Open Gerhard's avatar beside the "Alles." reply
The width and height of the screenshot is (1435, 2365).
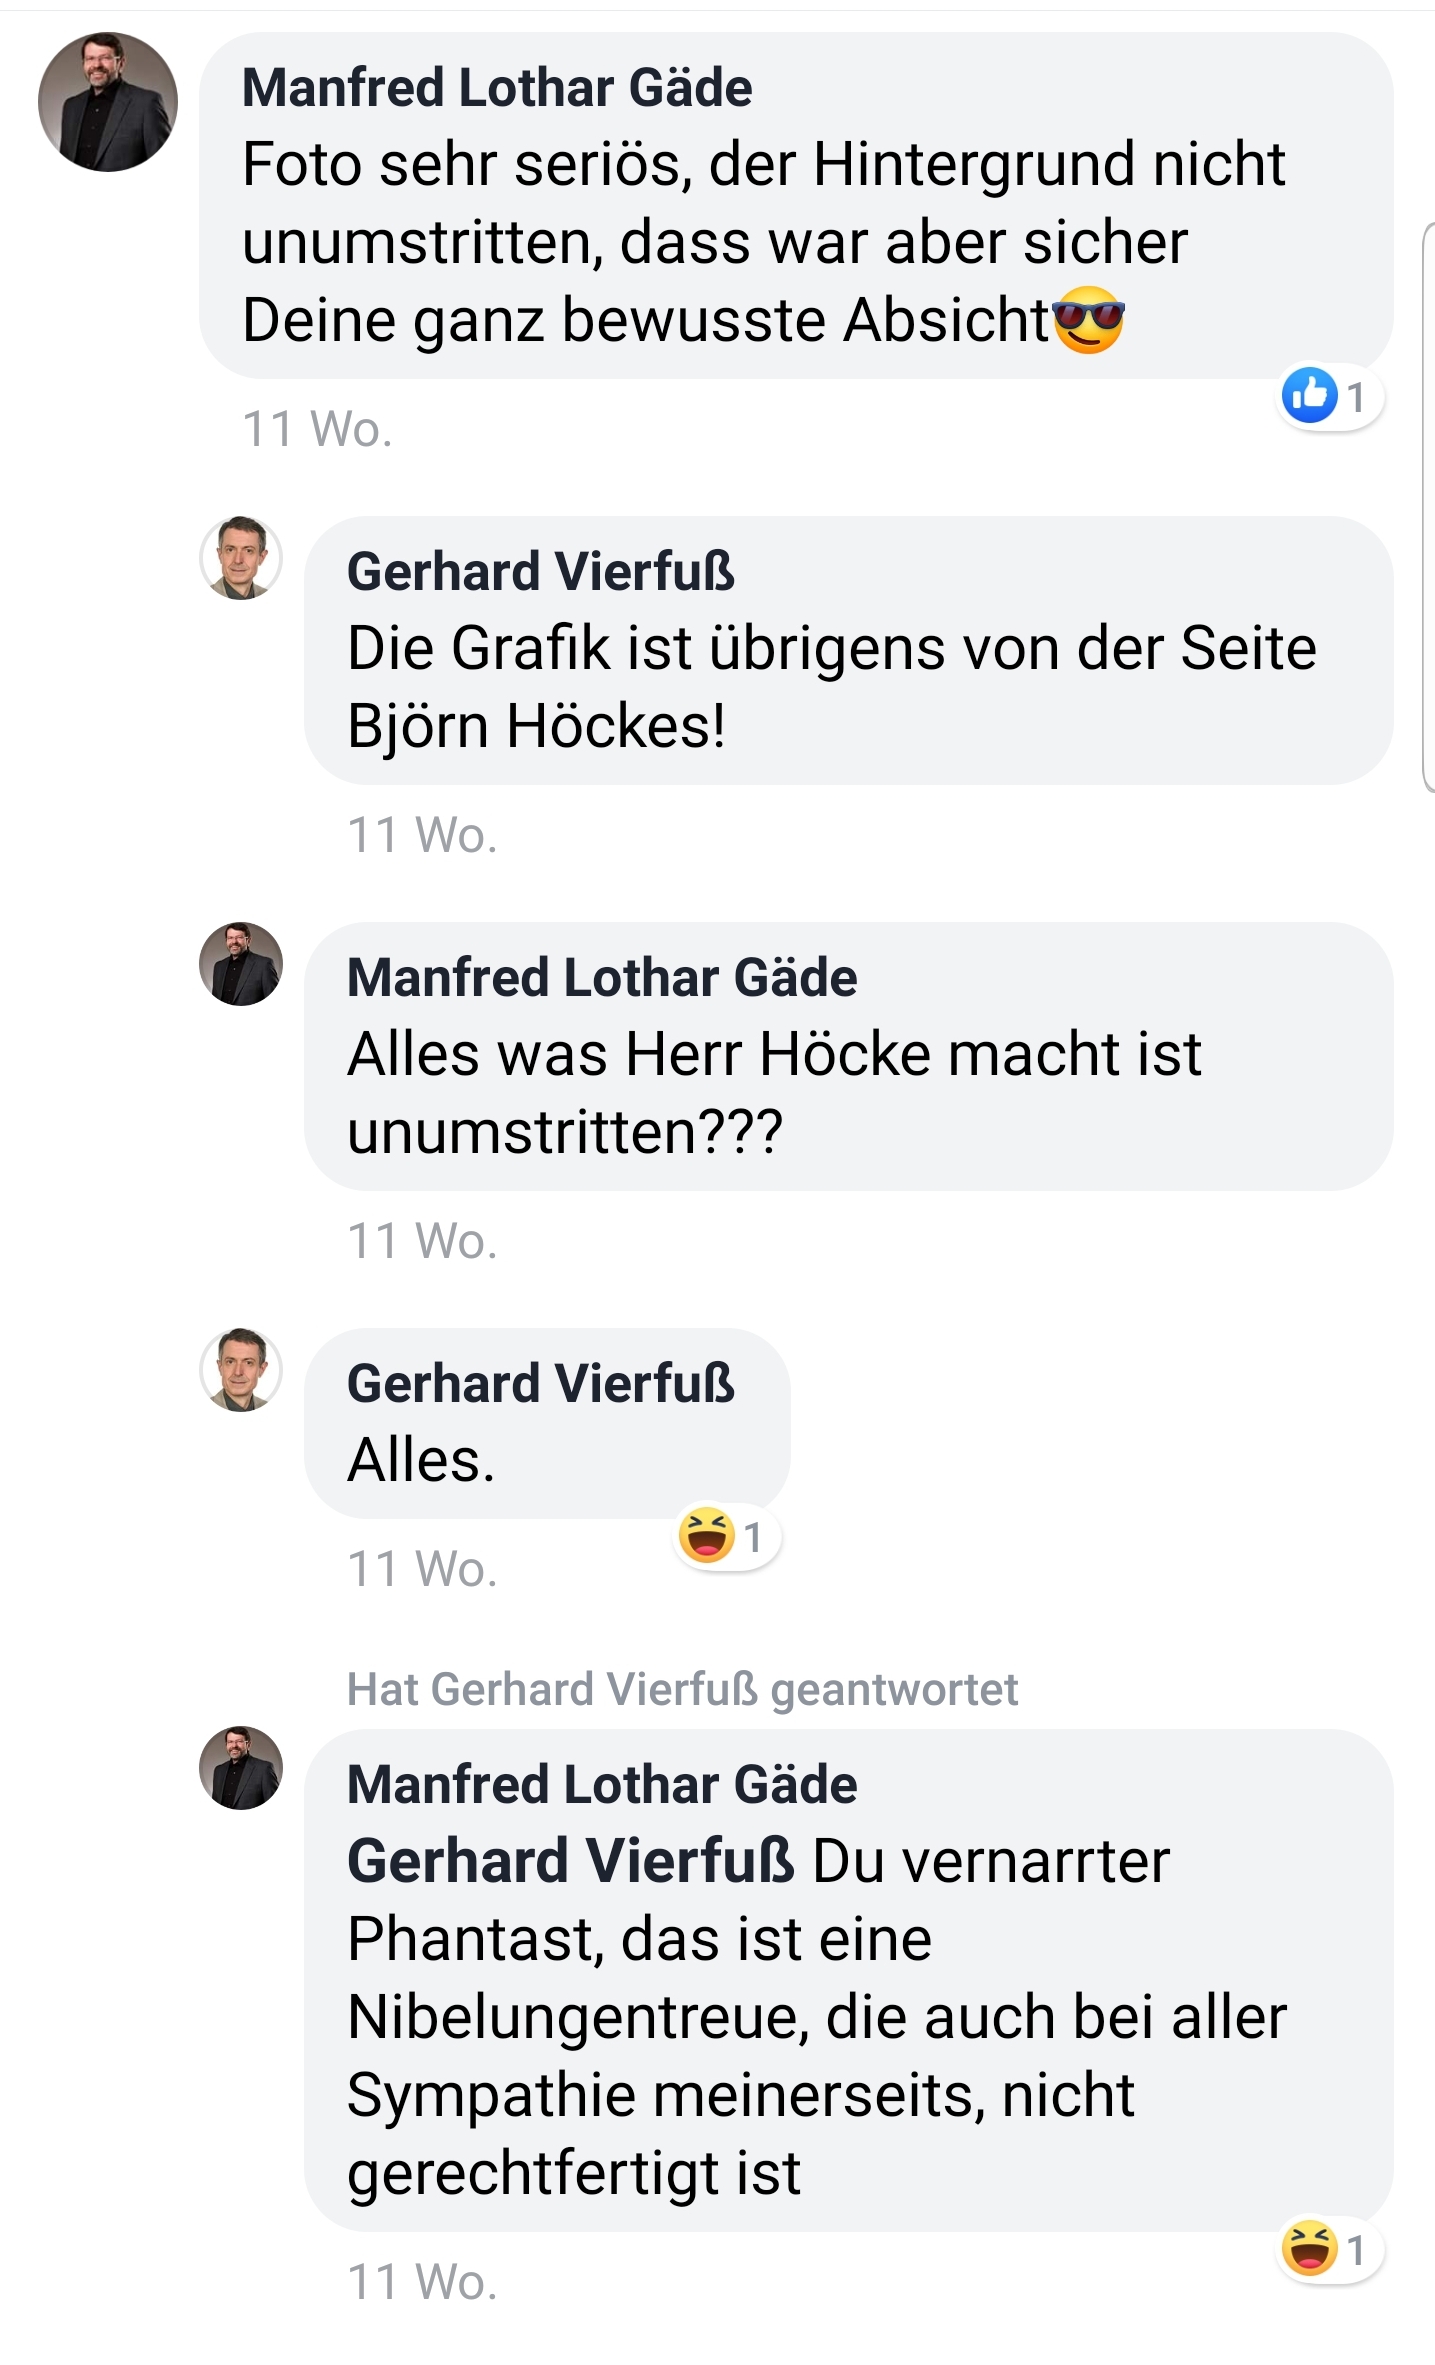(241, 1370)
